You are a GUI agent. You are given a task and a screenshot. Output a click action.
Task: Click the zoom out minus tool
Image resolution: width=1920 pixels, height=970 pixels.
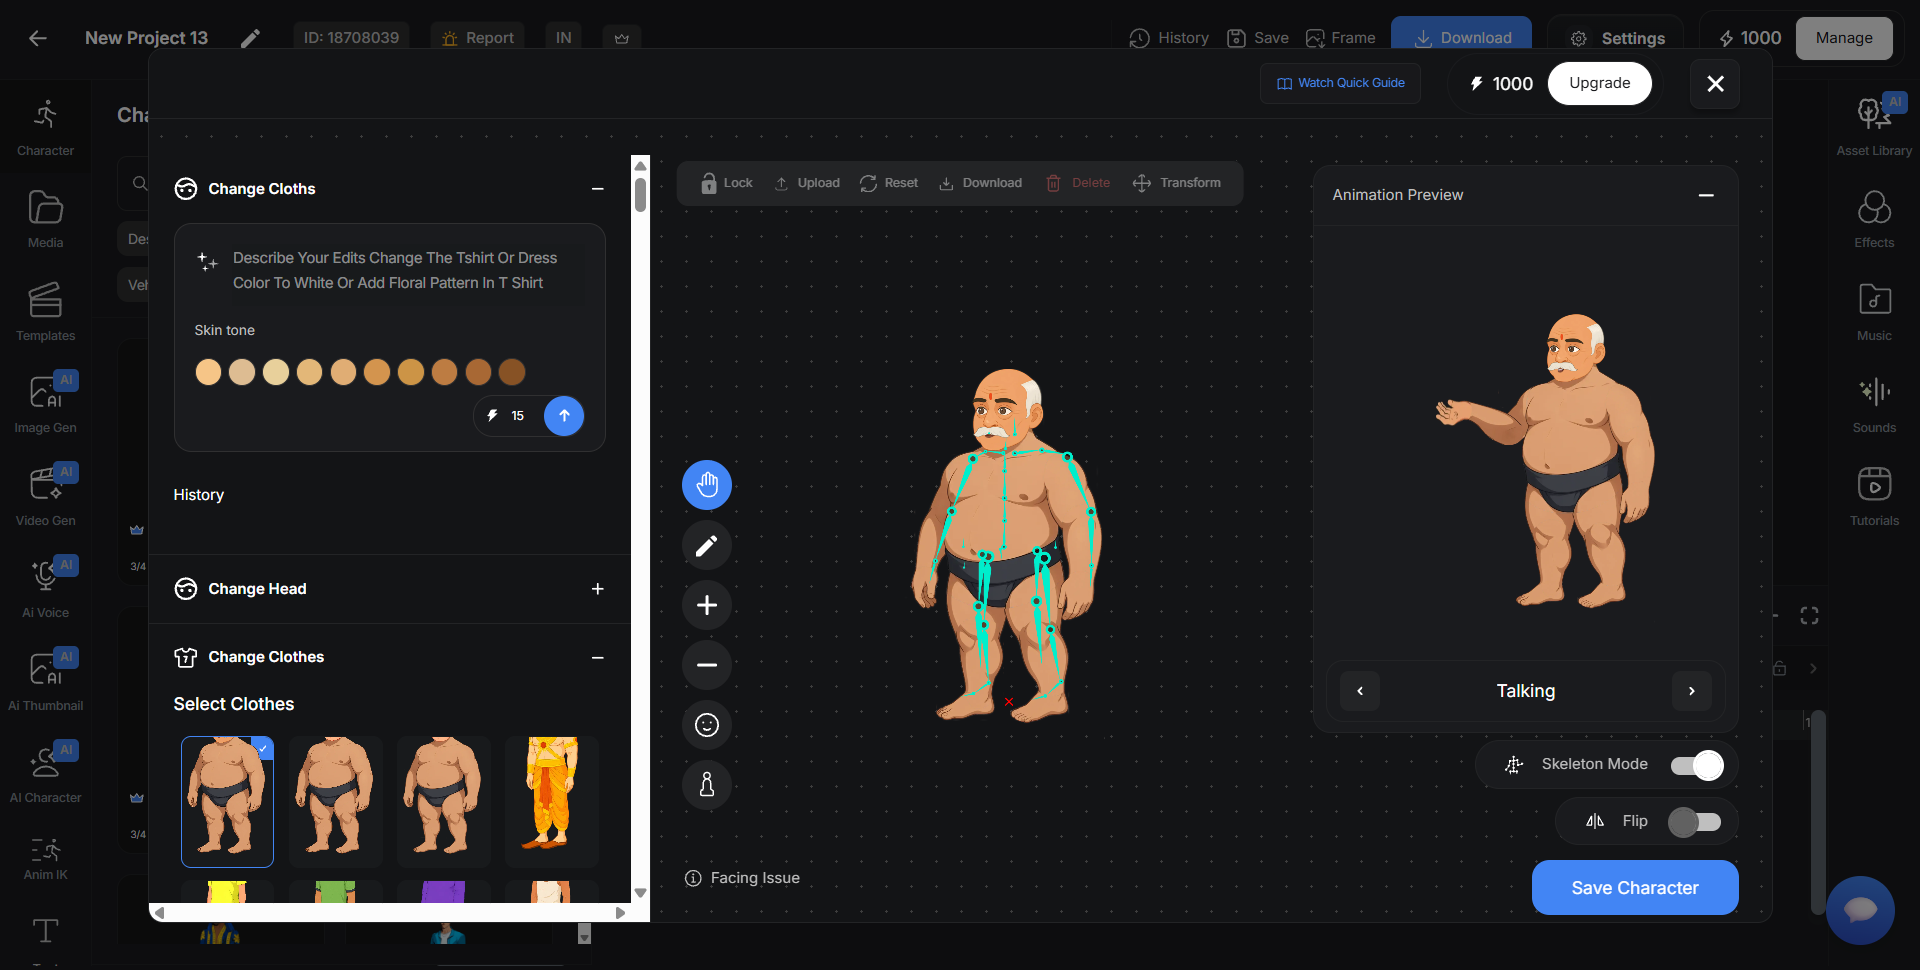pyautogui.click(x=707, y=665)
